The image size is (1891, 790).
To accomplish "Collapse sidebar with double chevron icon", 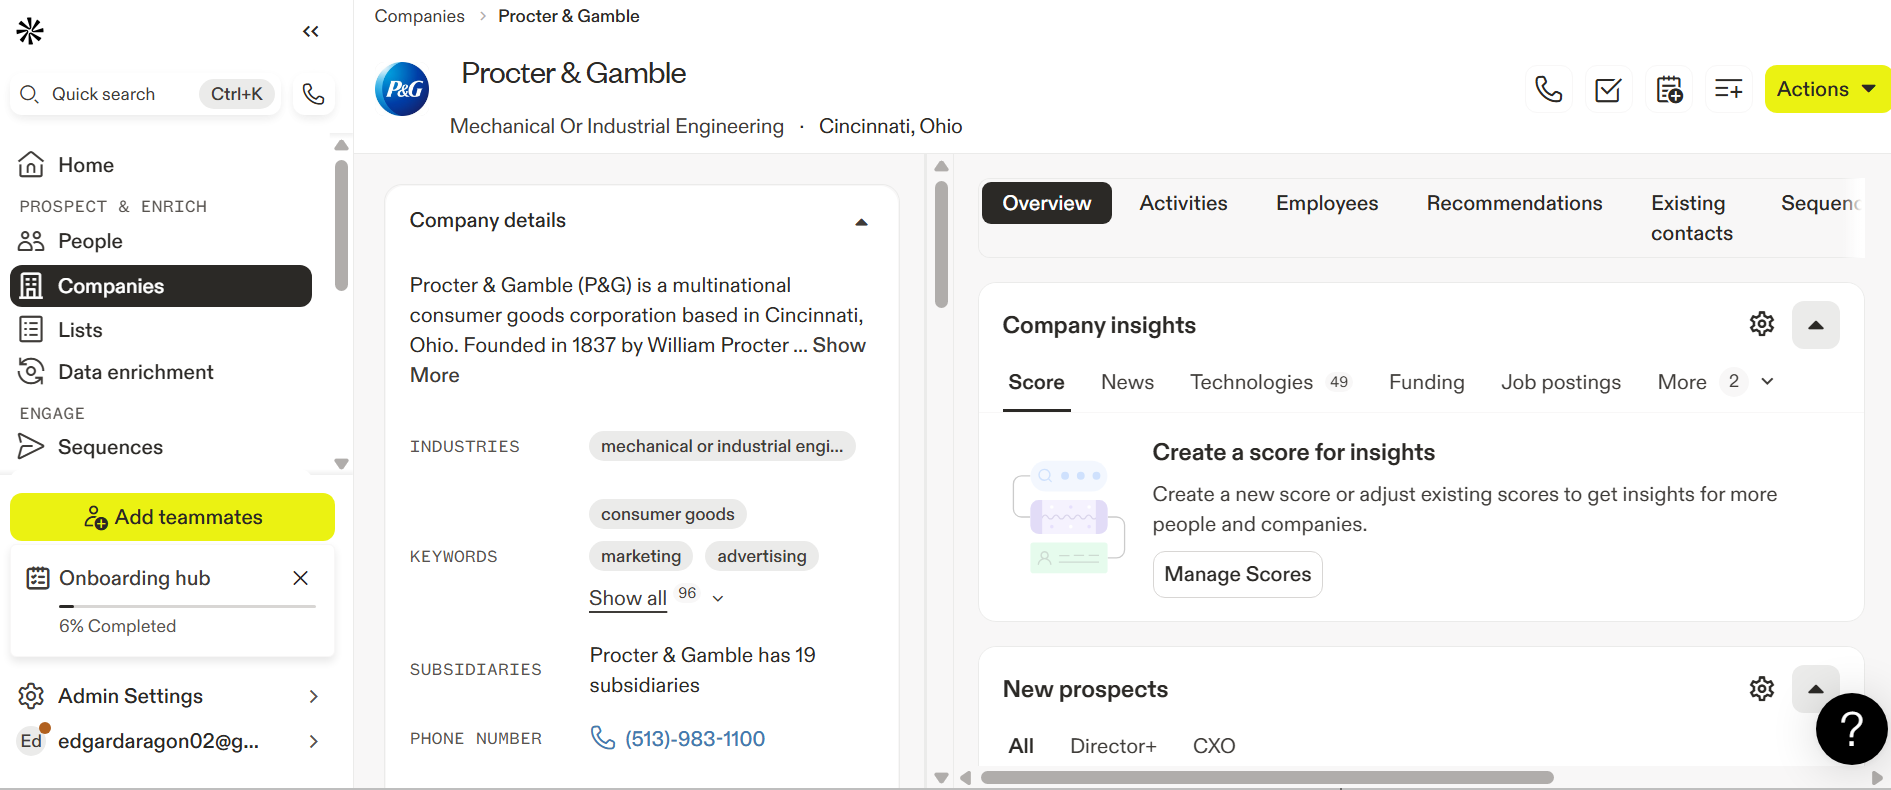I will [x=311, y=32].
